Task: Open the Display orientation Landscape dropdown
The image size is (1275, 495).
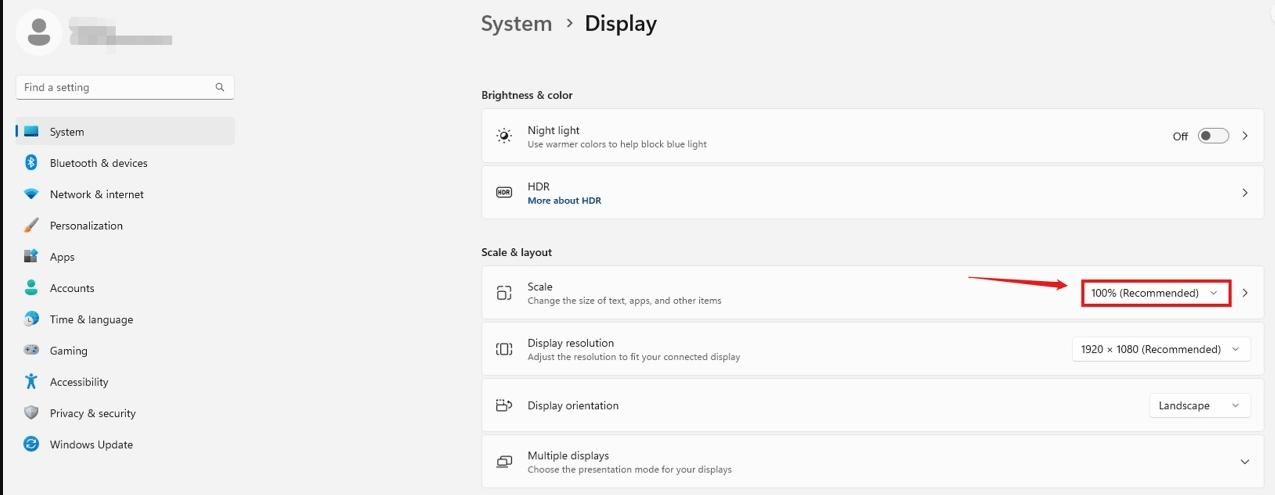Action: [1200, 405]
